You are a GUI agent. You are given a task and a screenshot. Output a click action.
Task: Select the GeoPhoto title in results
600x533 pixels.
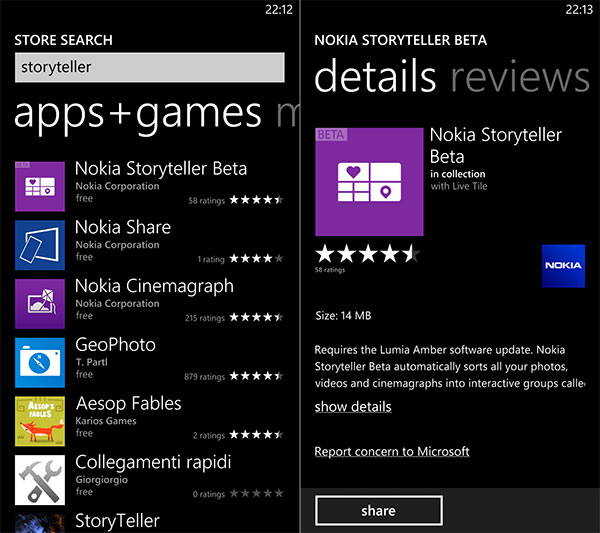point(116,345)
